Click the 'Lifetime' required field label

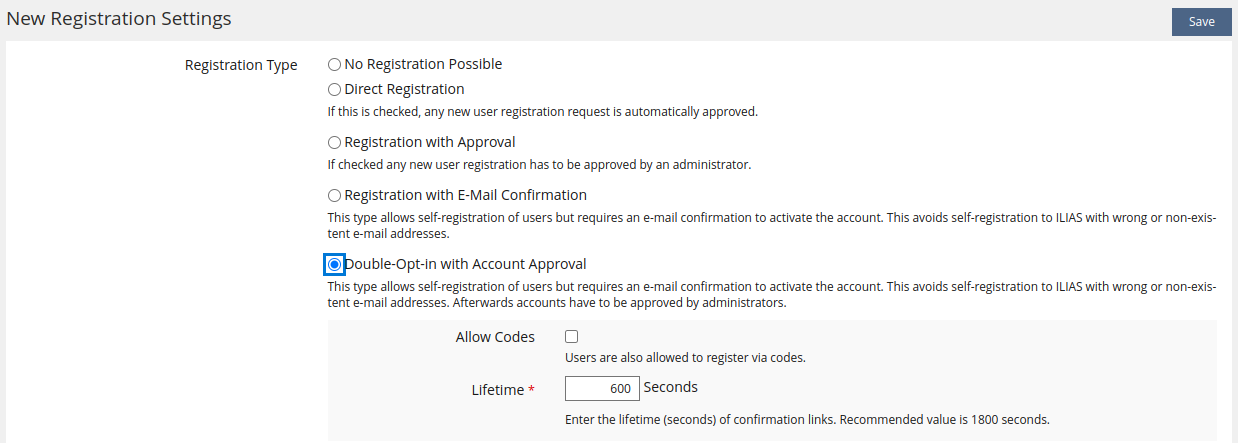[498, 389]
